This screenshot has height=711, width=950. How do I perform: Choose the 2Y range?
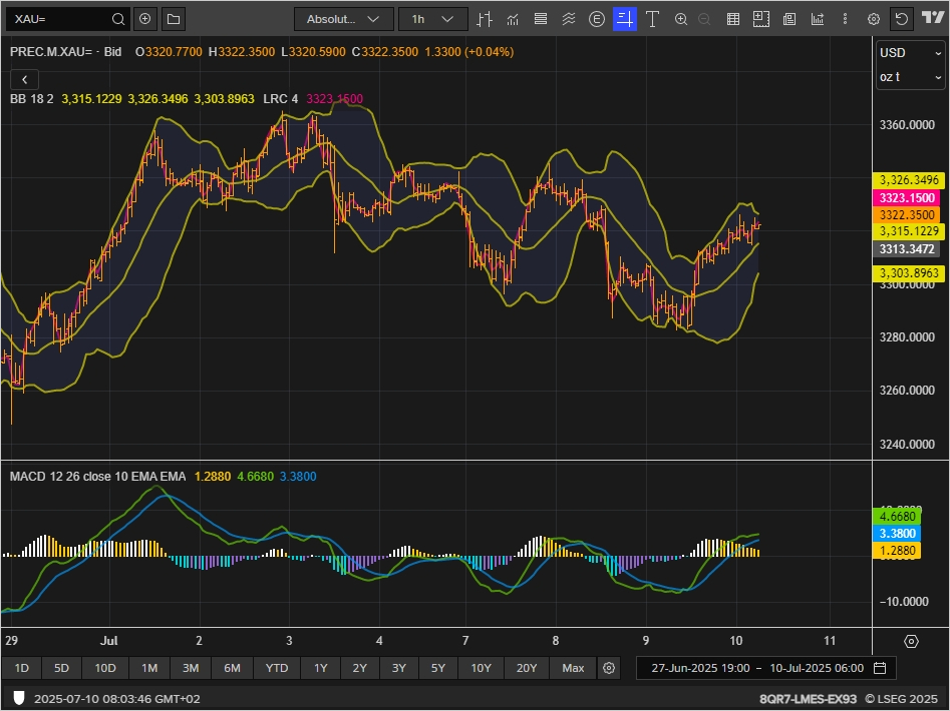tap(360, 668)
